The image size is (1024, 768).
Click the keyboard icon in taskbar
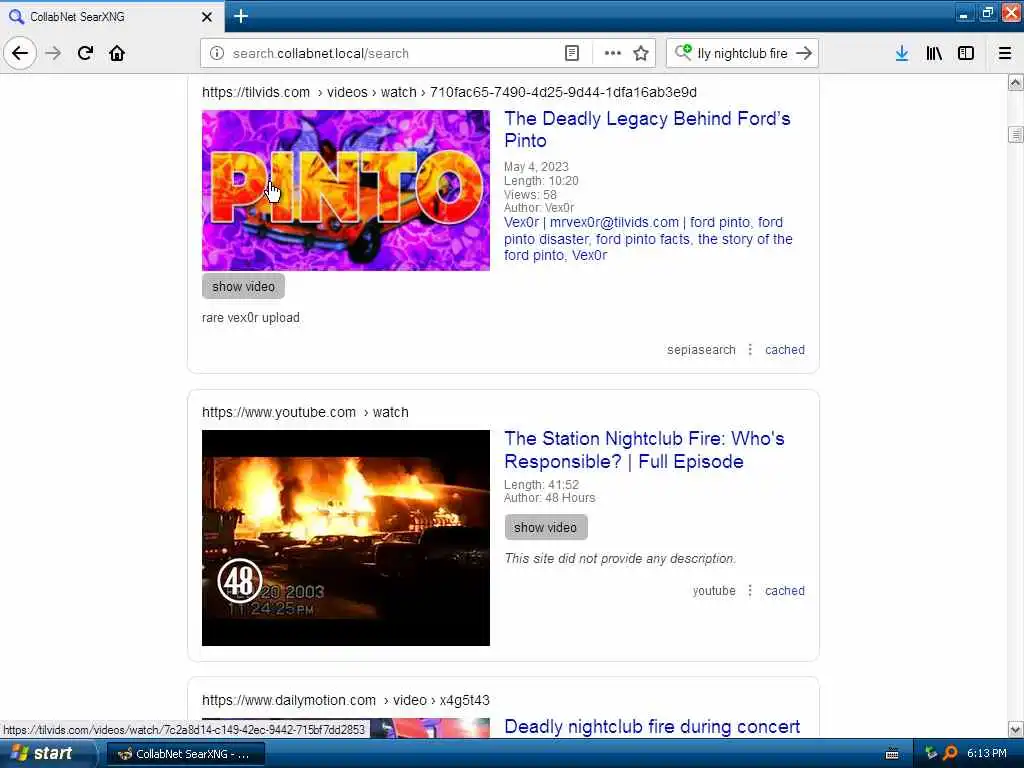click(x=891, y=754)
